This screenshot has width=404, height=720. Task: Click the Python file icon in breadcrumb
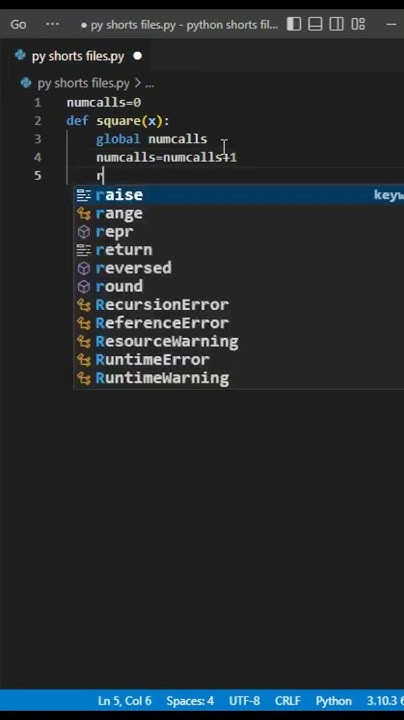pyautogui.click(x=27, y=83)
